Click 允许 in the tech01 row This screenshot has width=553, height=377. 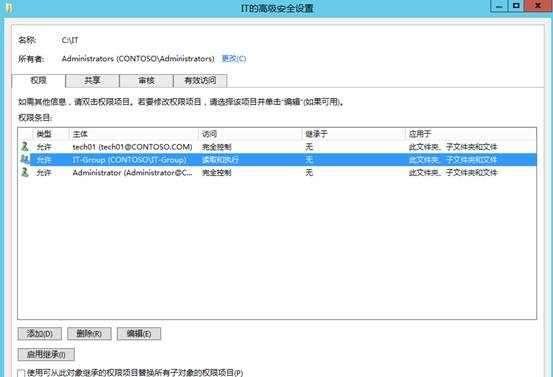[44, 147]
